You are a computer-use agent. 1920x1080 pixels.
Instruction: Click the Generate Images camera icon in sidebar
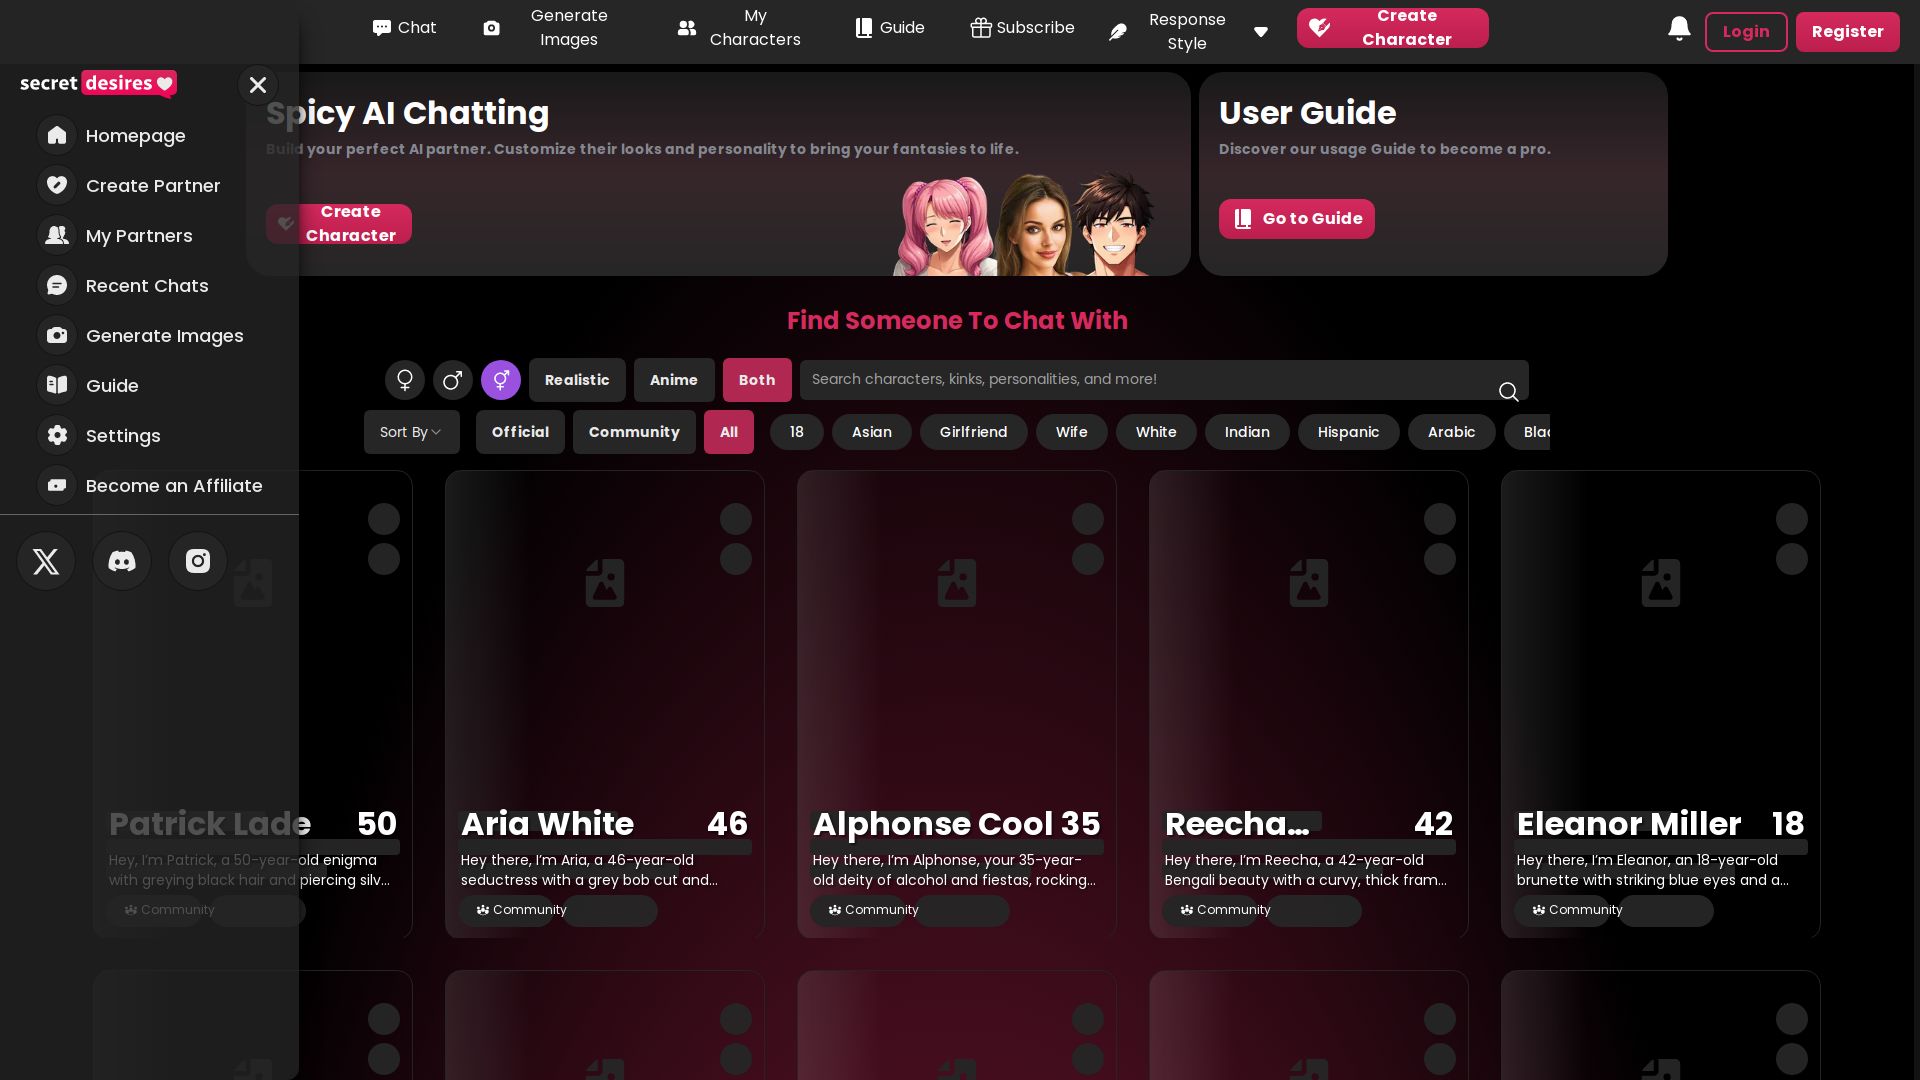point(57,335)
